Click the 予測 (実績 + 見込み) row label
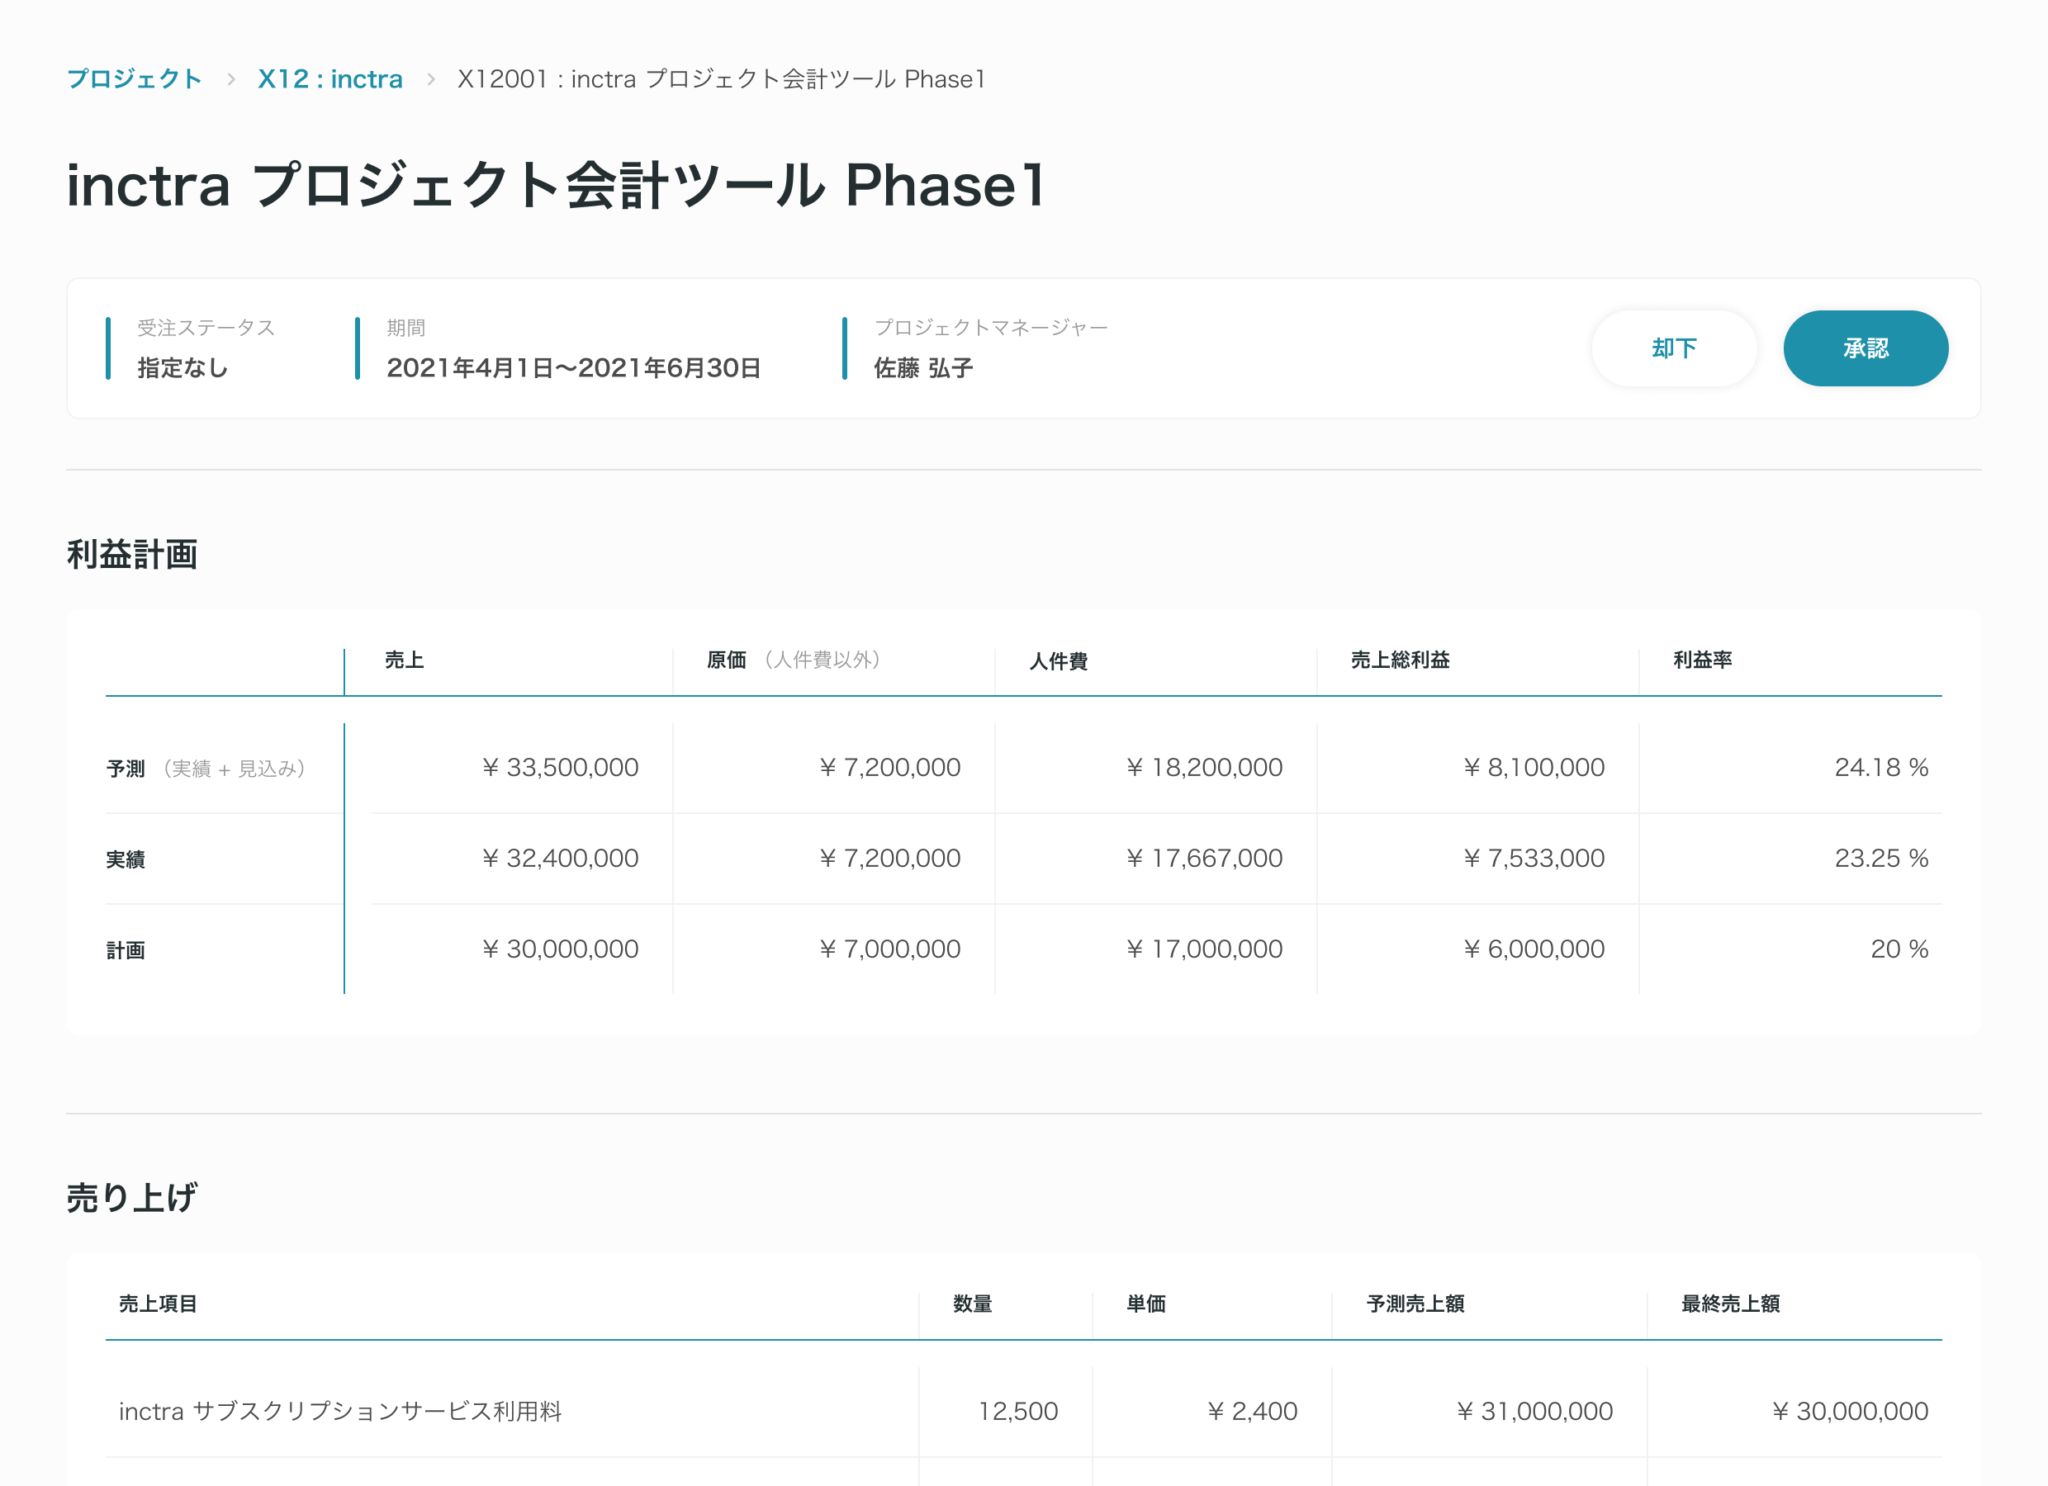This screenshot has width=2048, height=1486. point(206,768)
